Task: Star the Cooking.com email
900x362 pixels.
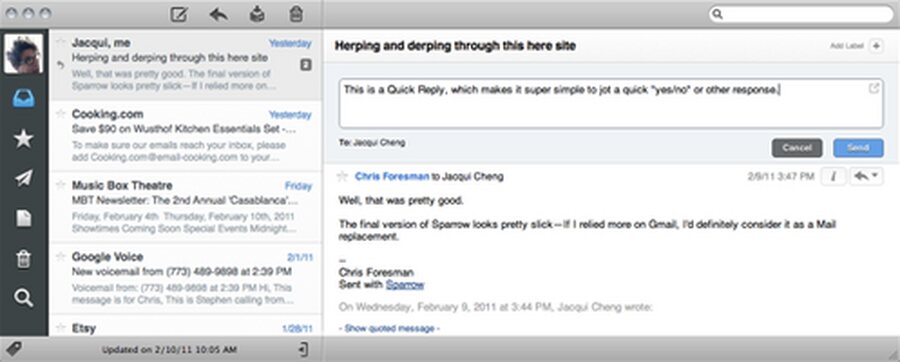Action: click(60, 114)
